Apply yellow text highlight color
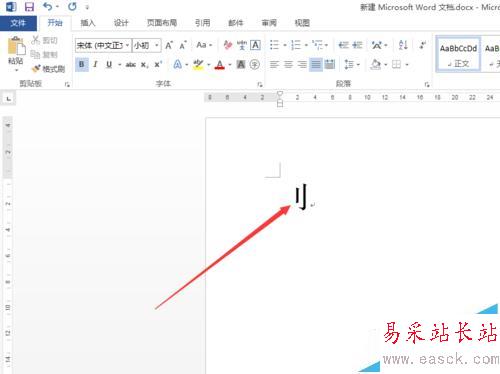Image resolution: width=500 pixels, height=374 pixels. pyautogui.click(x=198, y=64)
